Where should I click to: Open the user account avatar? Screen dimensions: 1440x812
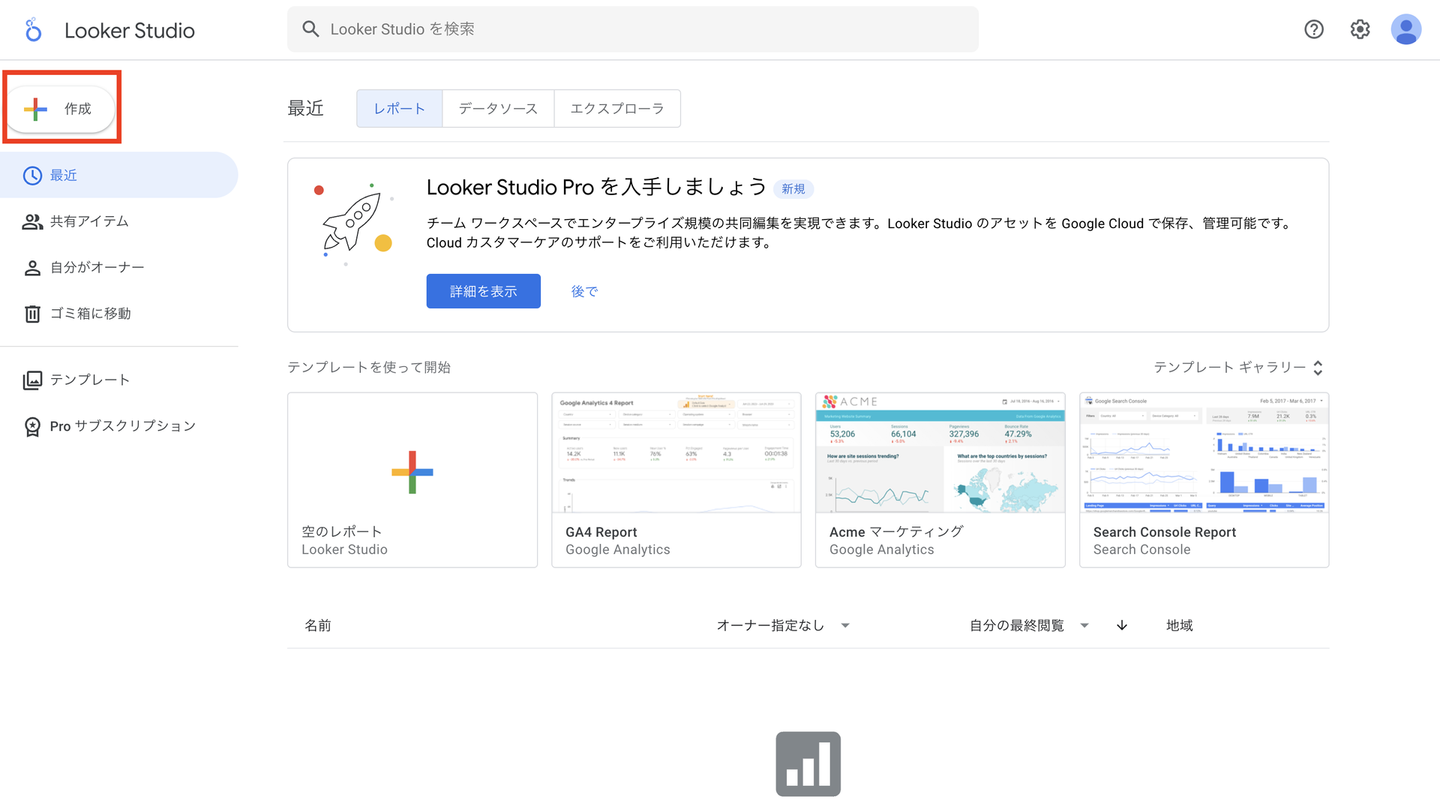(x=1406, y=30)
